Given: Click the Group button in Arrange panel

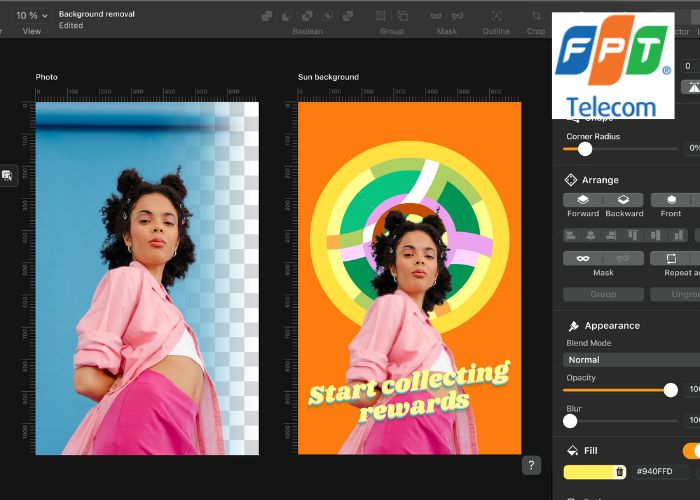Looking at the screenshot, I should point(602,295).
